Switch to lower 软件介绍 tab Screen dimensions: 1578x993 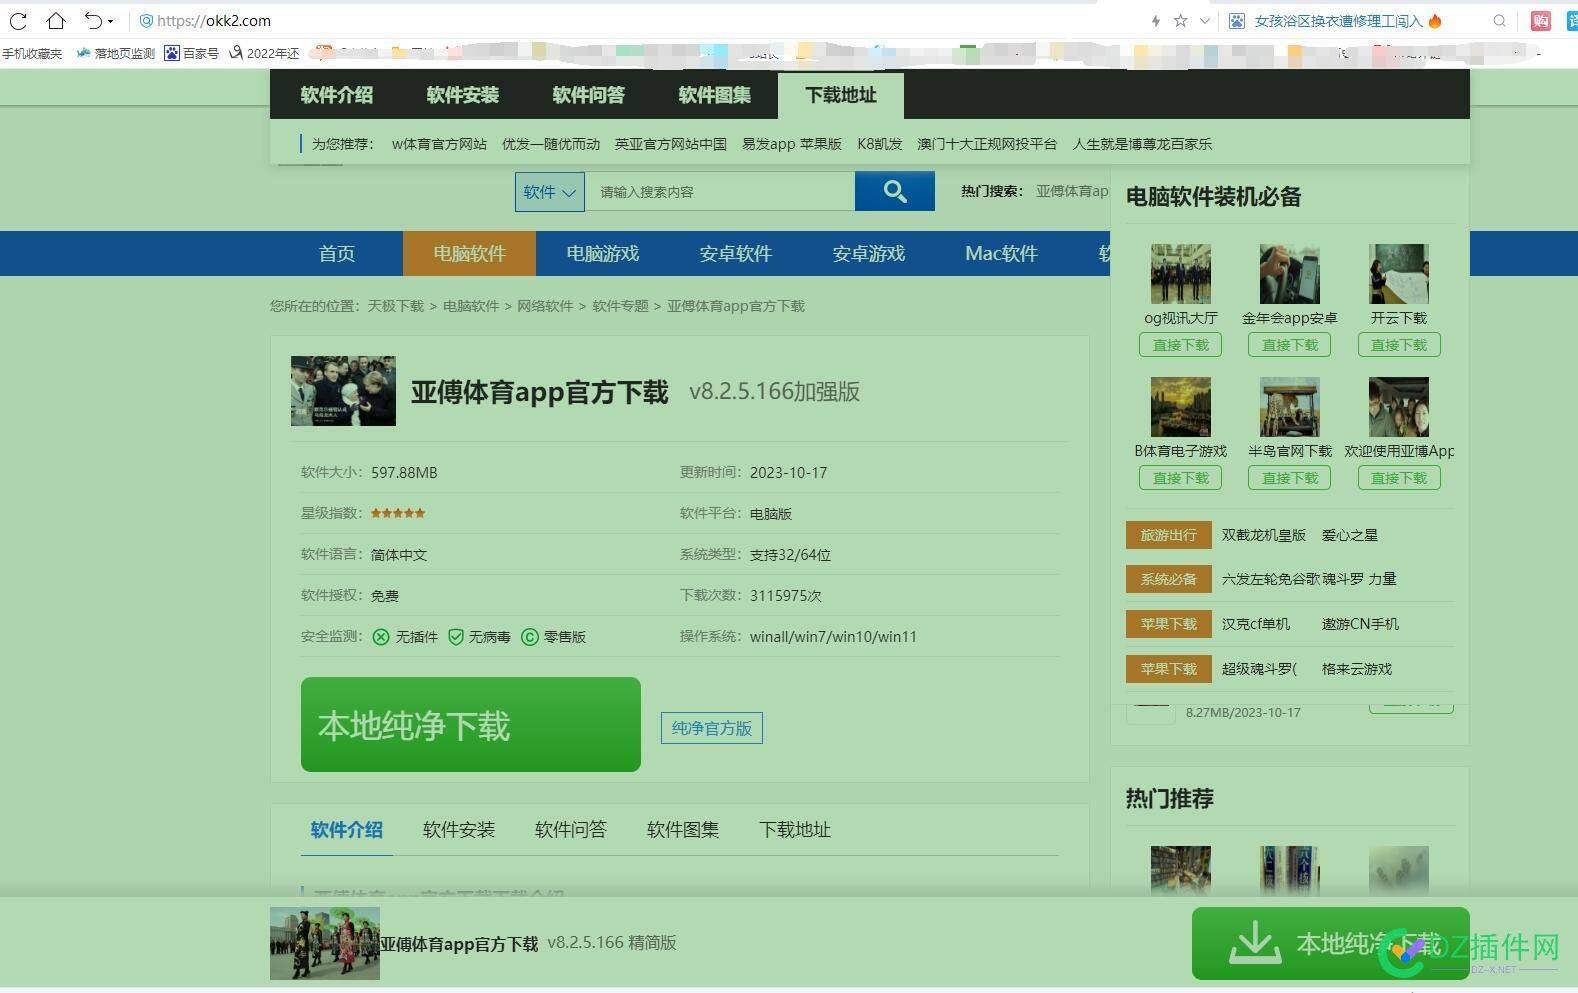(x=346, y=830)
